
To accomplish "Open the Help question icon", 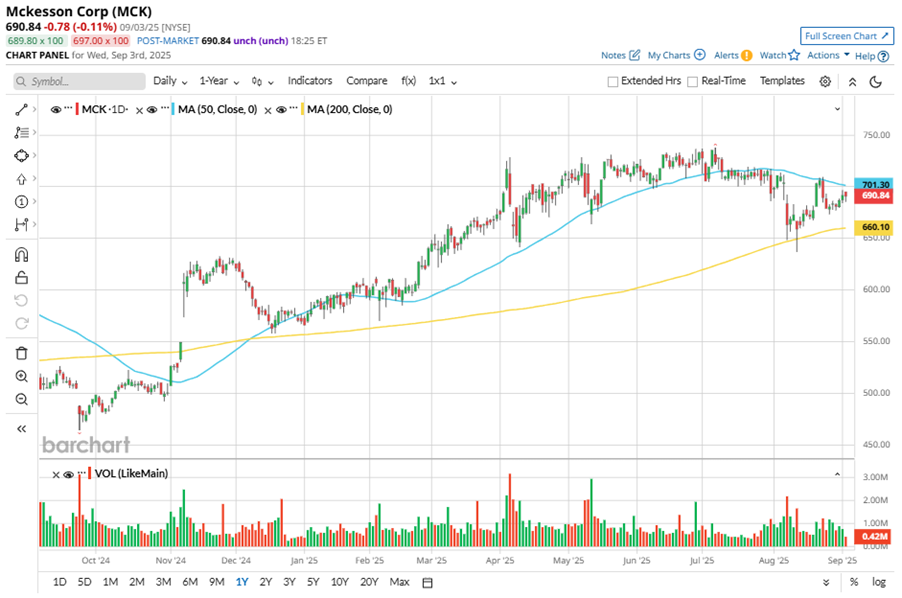I will click(x=884, y=56).
